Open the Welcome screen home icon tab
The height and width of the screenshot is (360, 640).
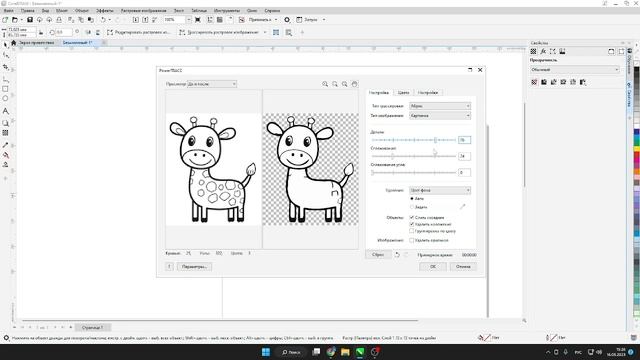point(13,42)
